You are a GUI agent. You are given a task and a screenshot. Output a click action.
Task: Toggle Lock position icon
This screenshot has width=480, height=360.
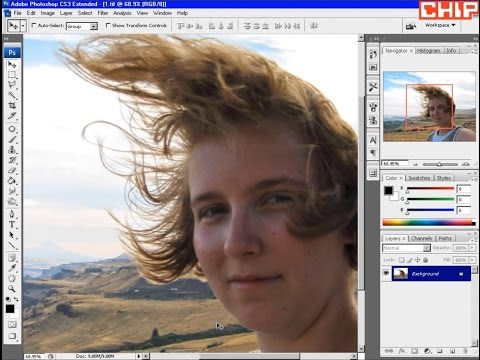tap(417, 260)
